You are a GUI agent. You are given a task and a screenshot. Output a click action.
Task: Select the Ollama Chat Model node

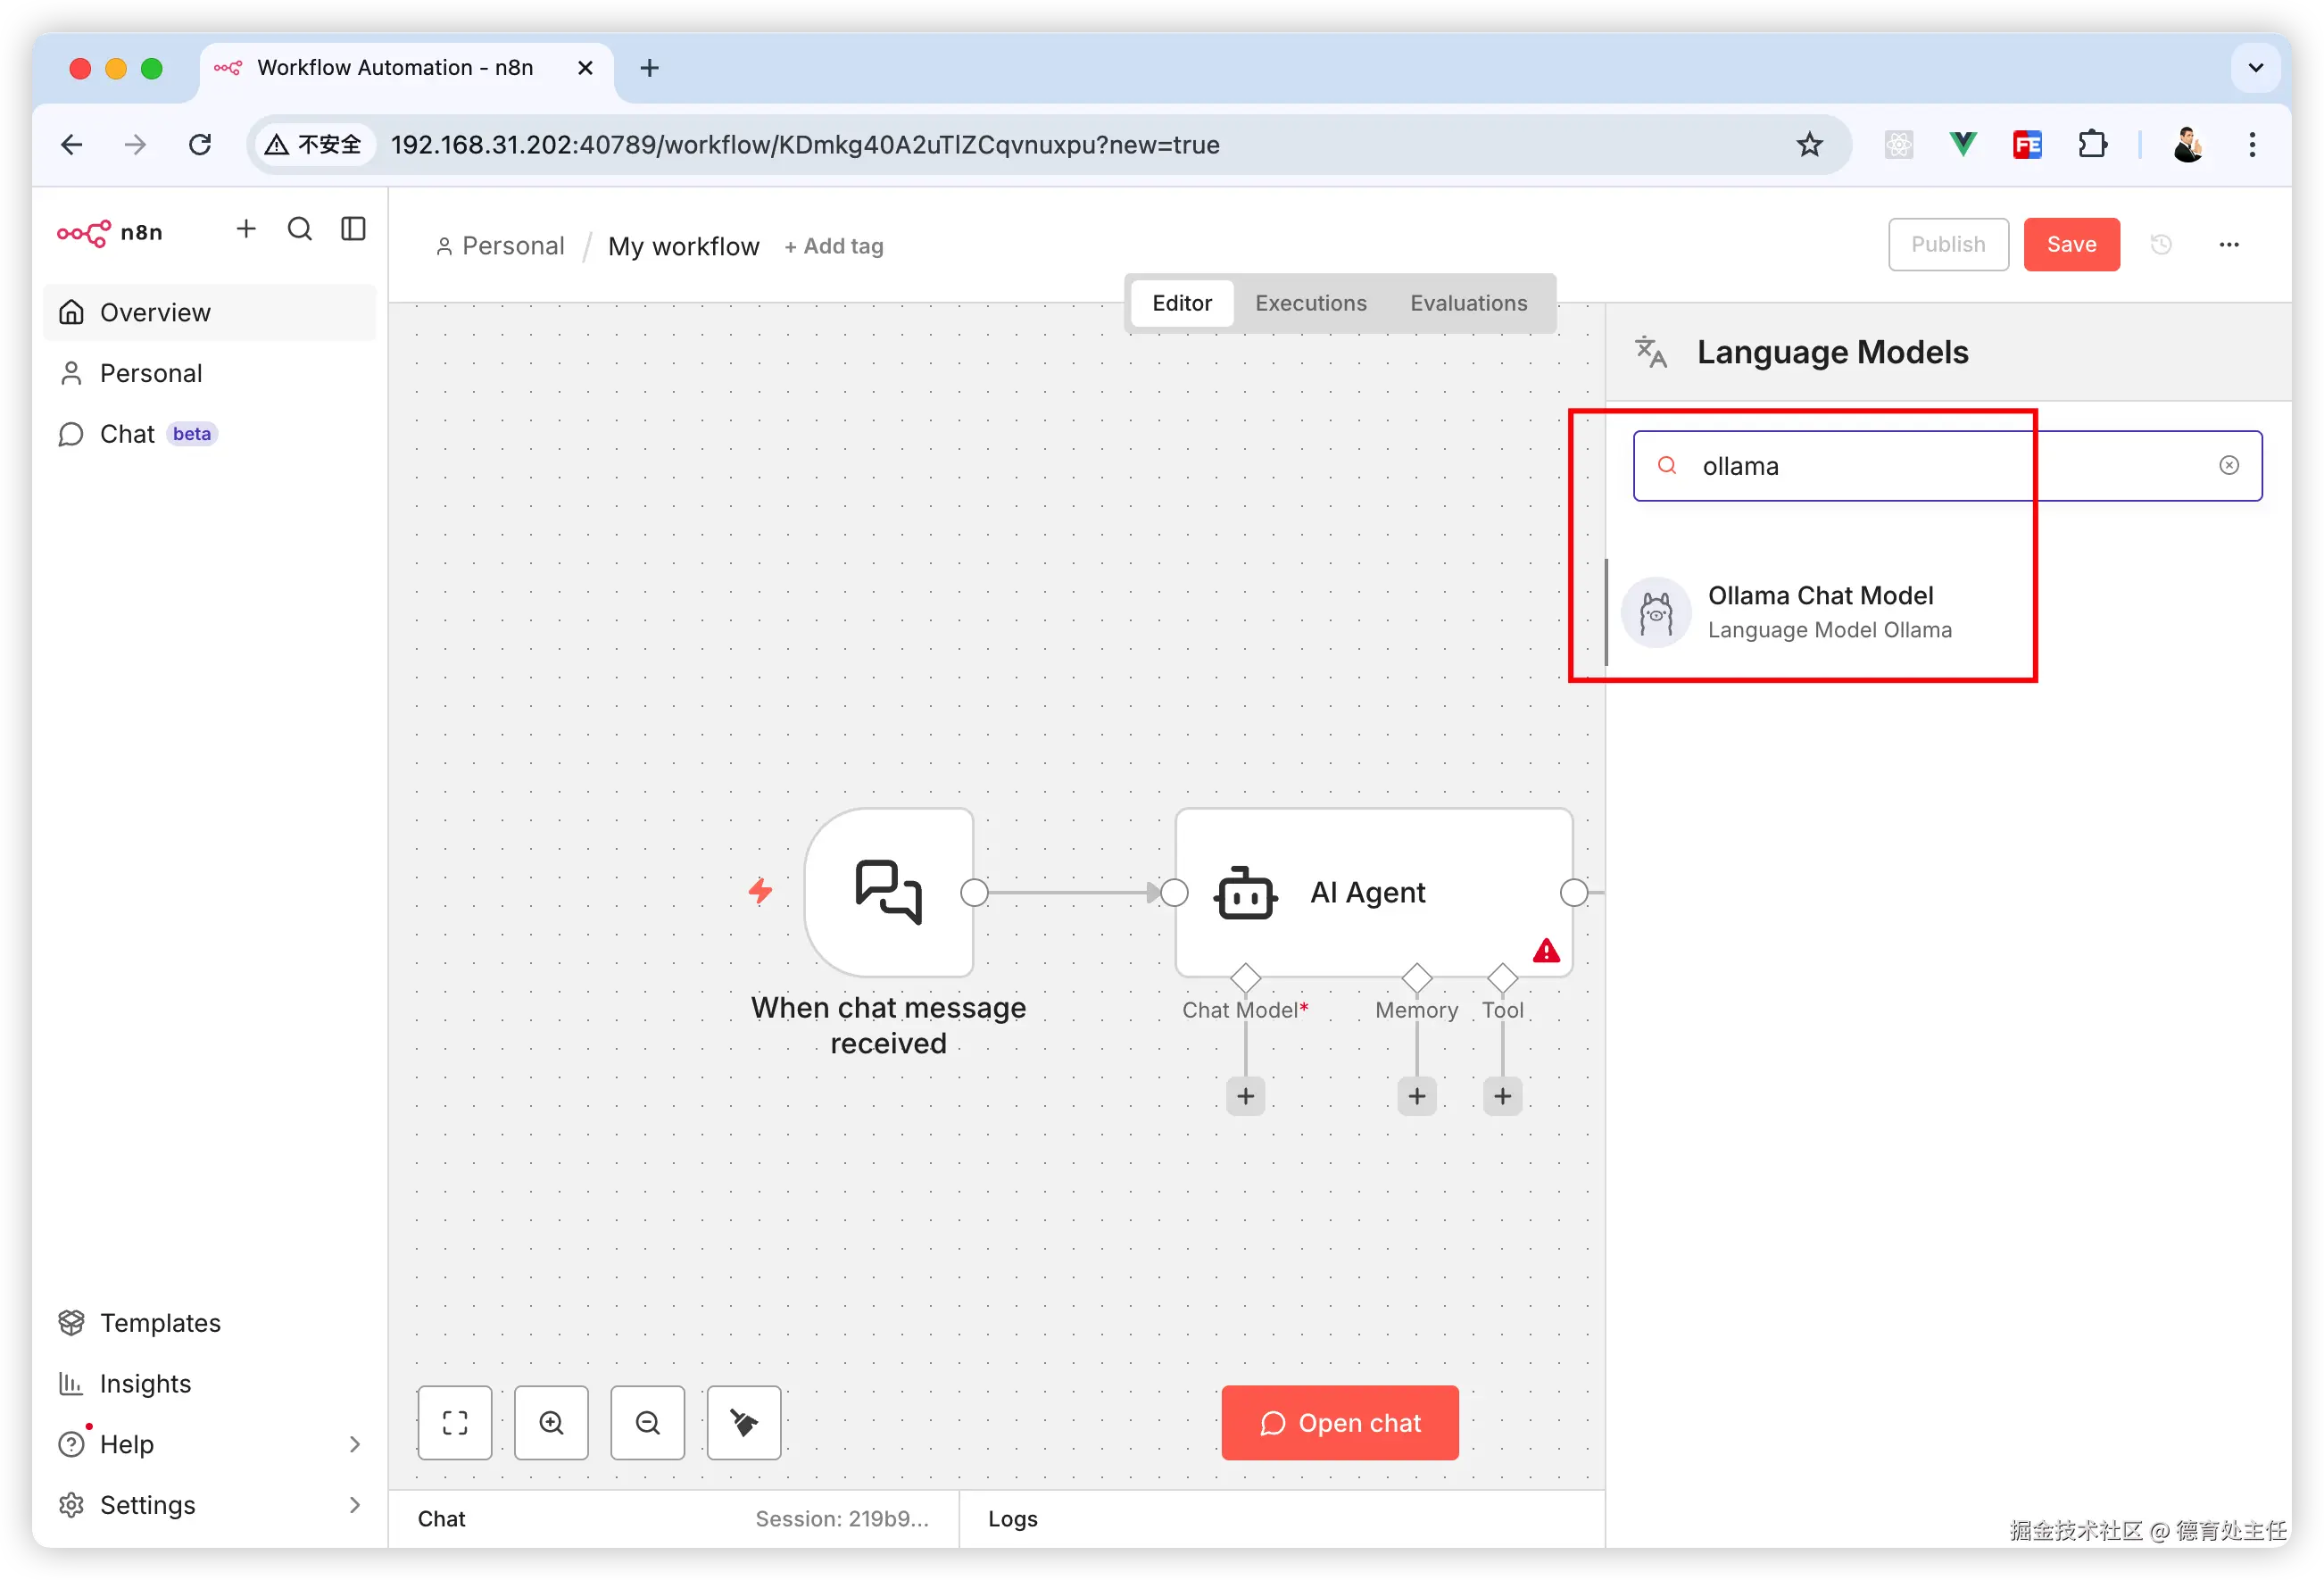1820,611
